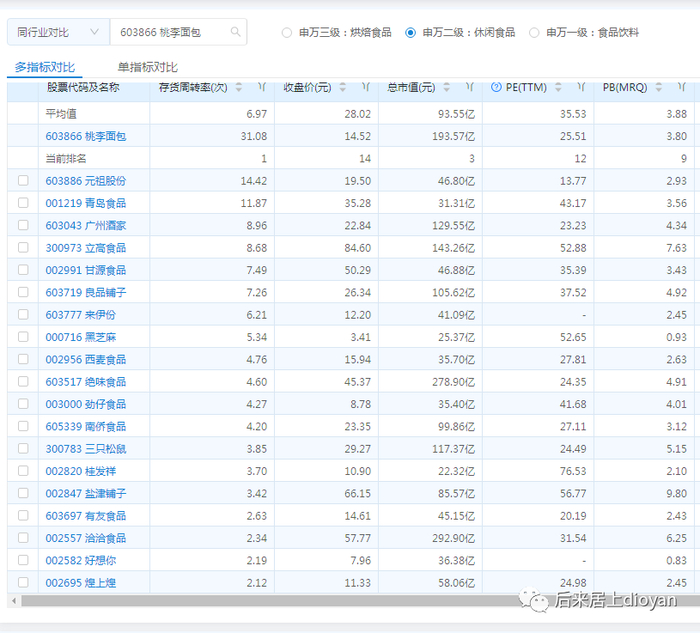Open 002847 盐津铺子 stock link

coord(86,493)
